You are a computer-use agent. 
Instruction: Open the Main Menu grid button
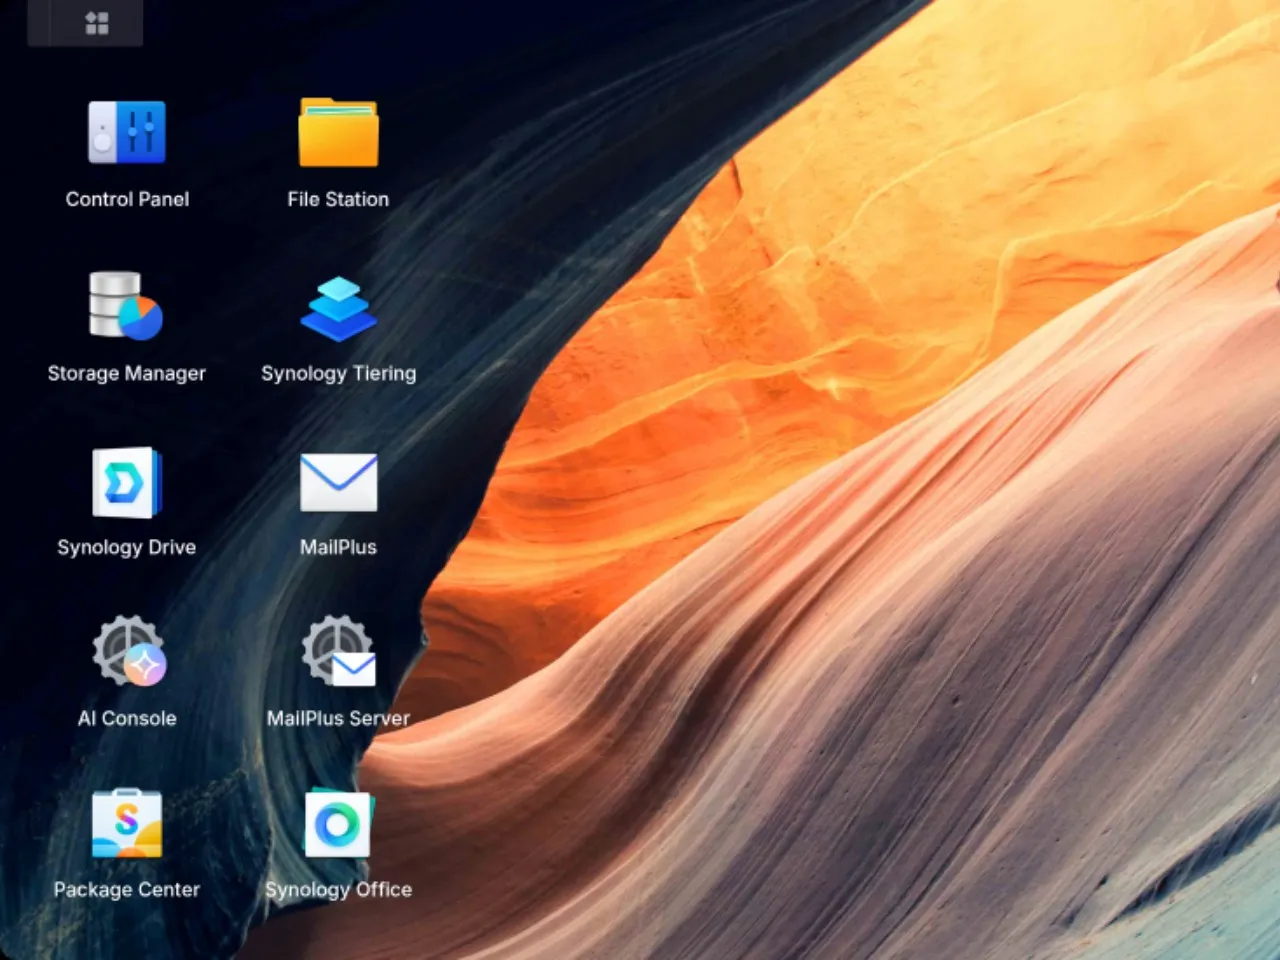97,23
